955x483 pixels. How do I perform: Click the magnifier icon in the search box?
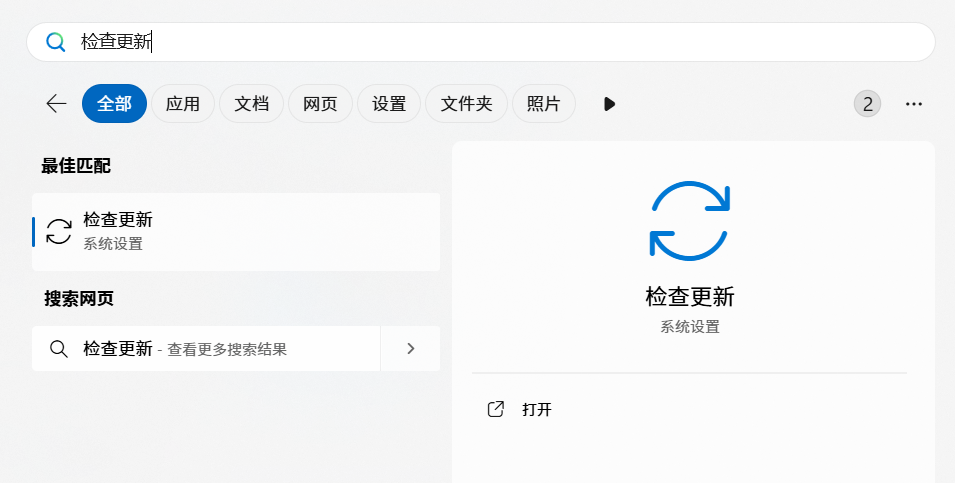pos(56,42)
